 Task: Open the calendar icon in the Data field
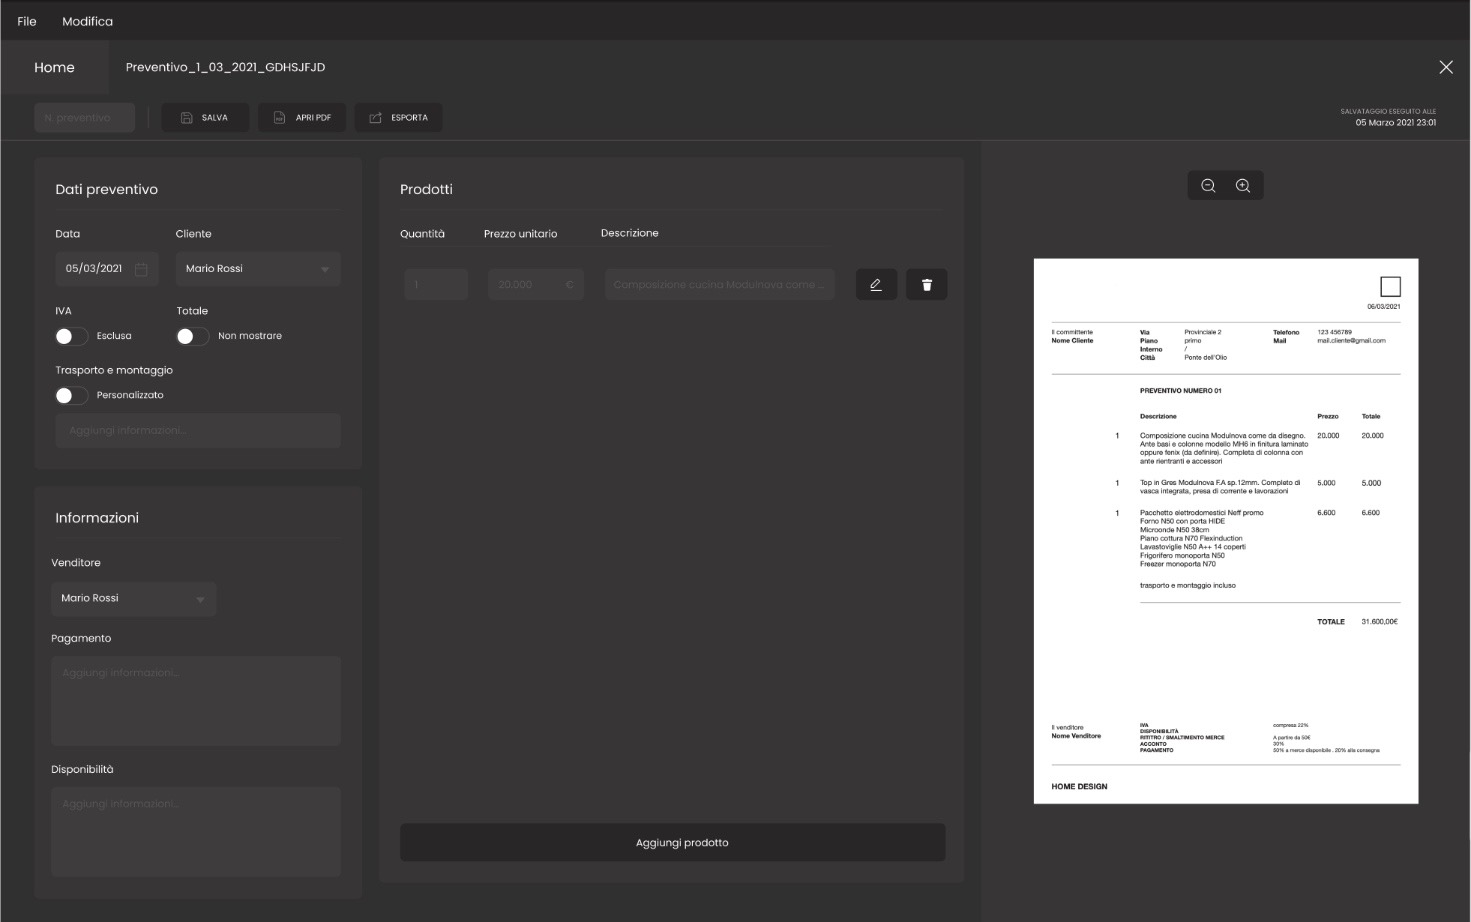tap(141, 269)
